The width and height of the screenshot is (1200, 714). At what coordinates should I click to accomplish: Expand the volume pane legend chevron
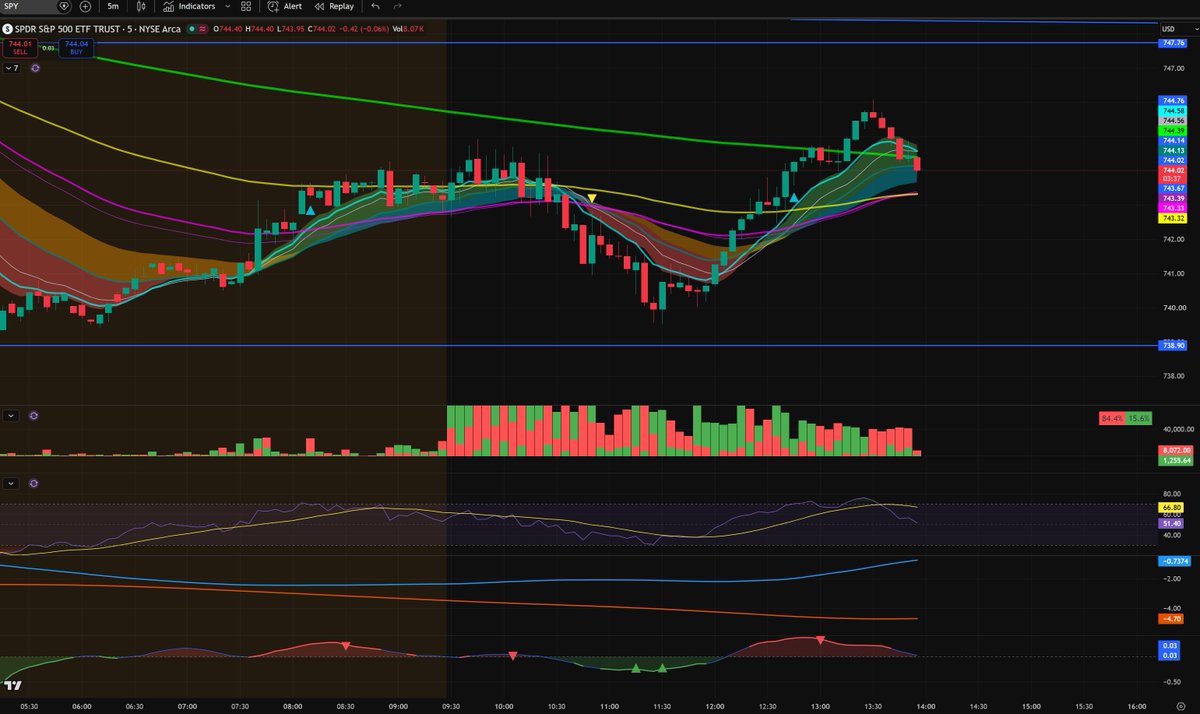pos(10,414)
